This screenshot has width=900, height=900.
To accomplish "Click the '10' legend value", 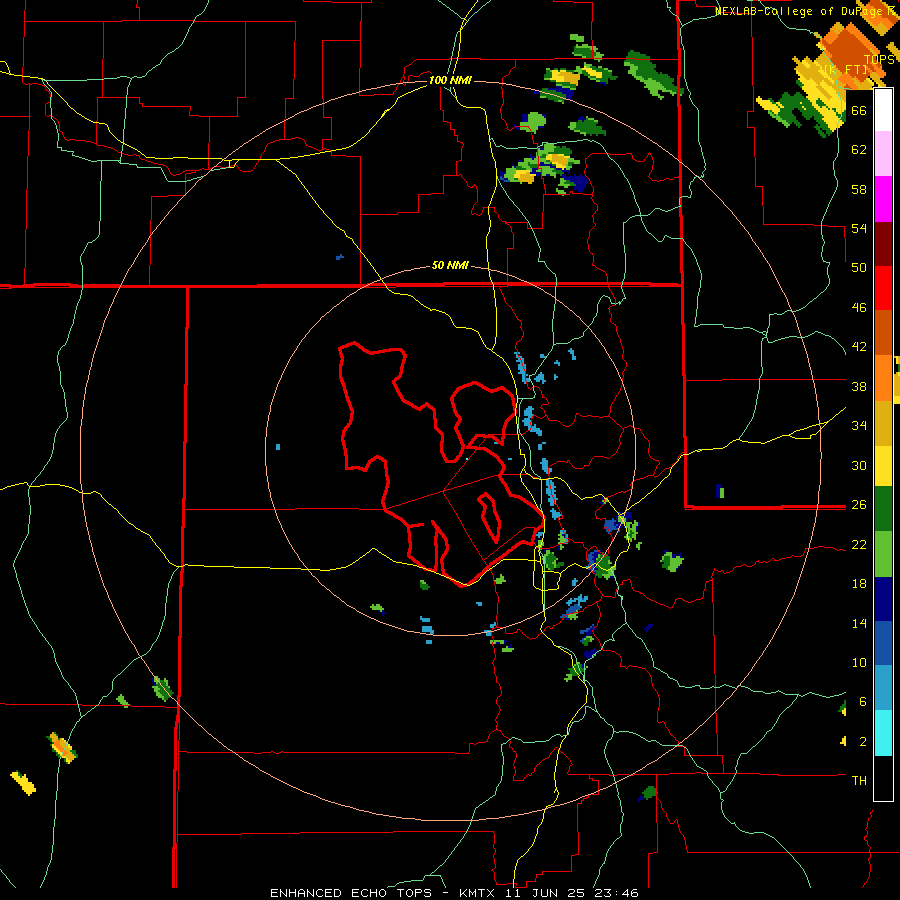I will point(859,663).
